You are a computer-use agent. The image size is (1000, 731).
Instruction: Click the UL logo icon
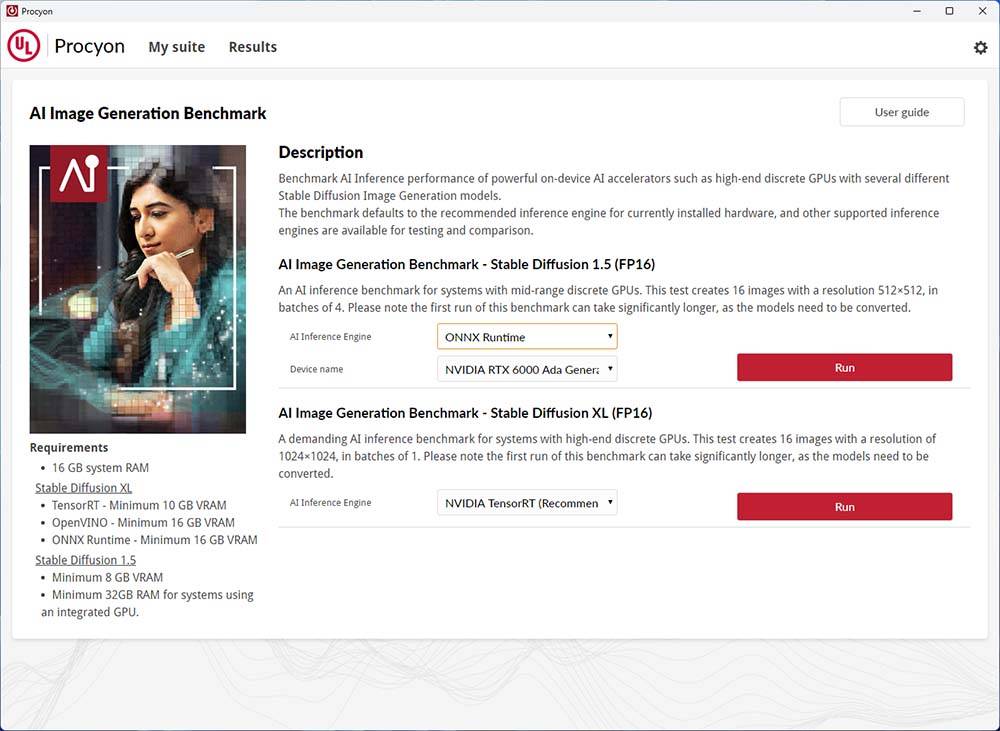coord(24,46)
